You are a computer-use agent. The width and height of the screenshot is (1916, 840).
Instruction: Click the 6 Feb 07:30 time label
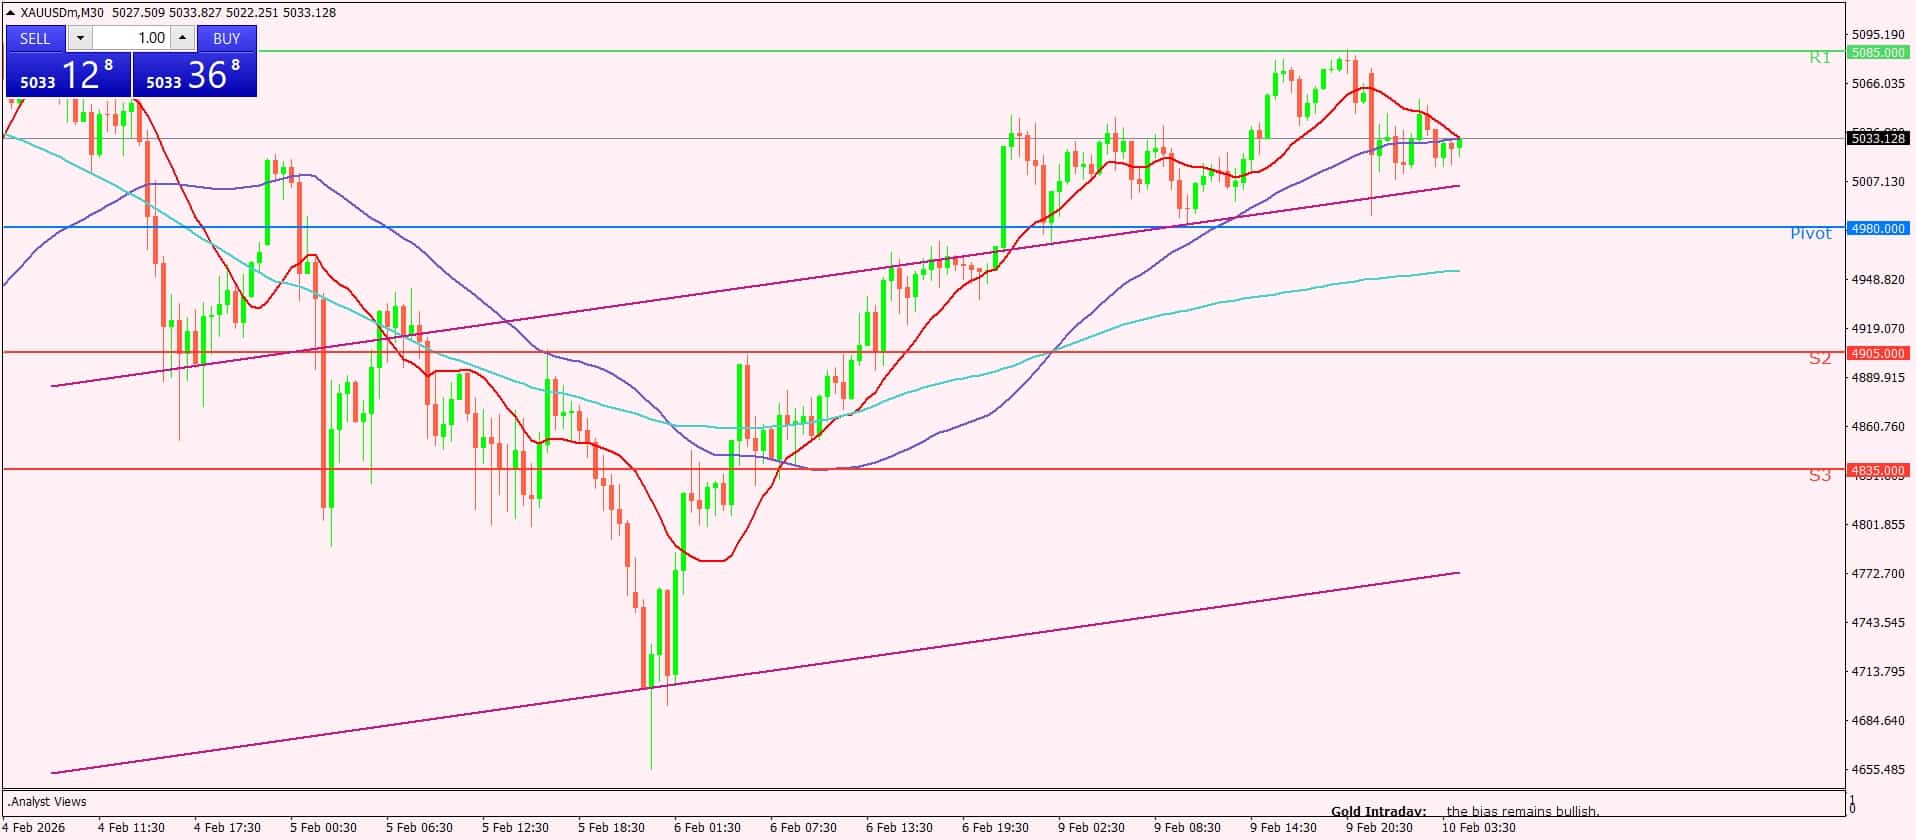pyautogui.click(x=803, y=827)
